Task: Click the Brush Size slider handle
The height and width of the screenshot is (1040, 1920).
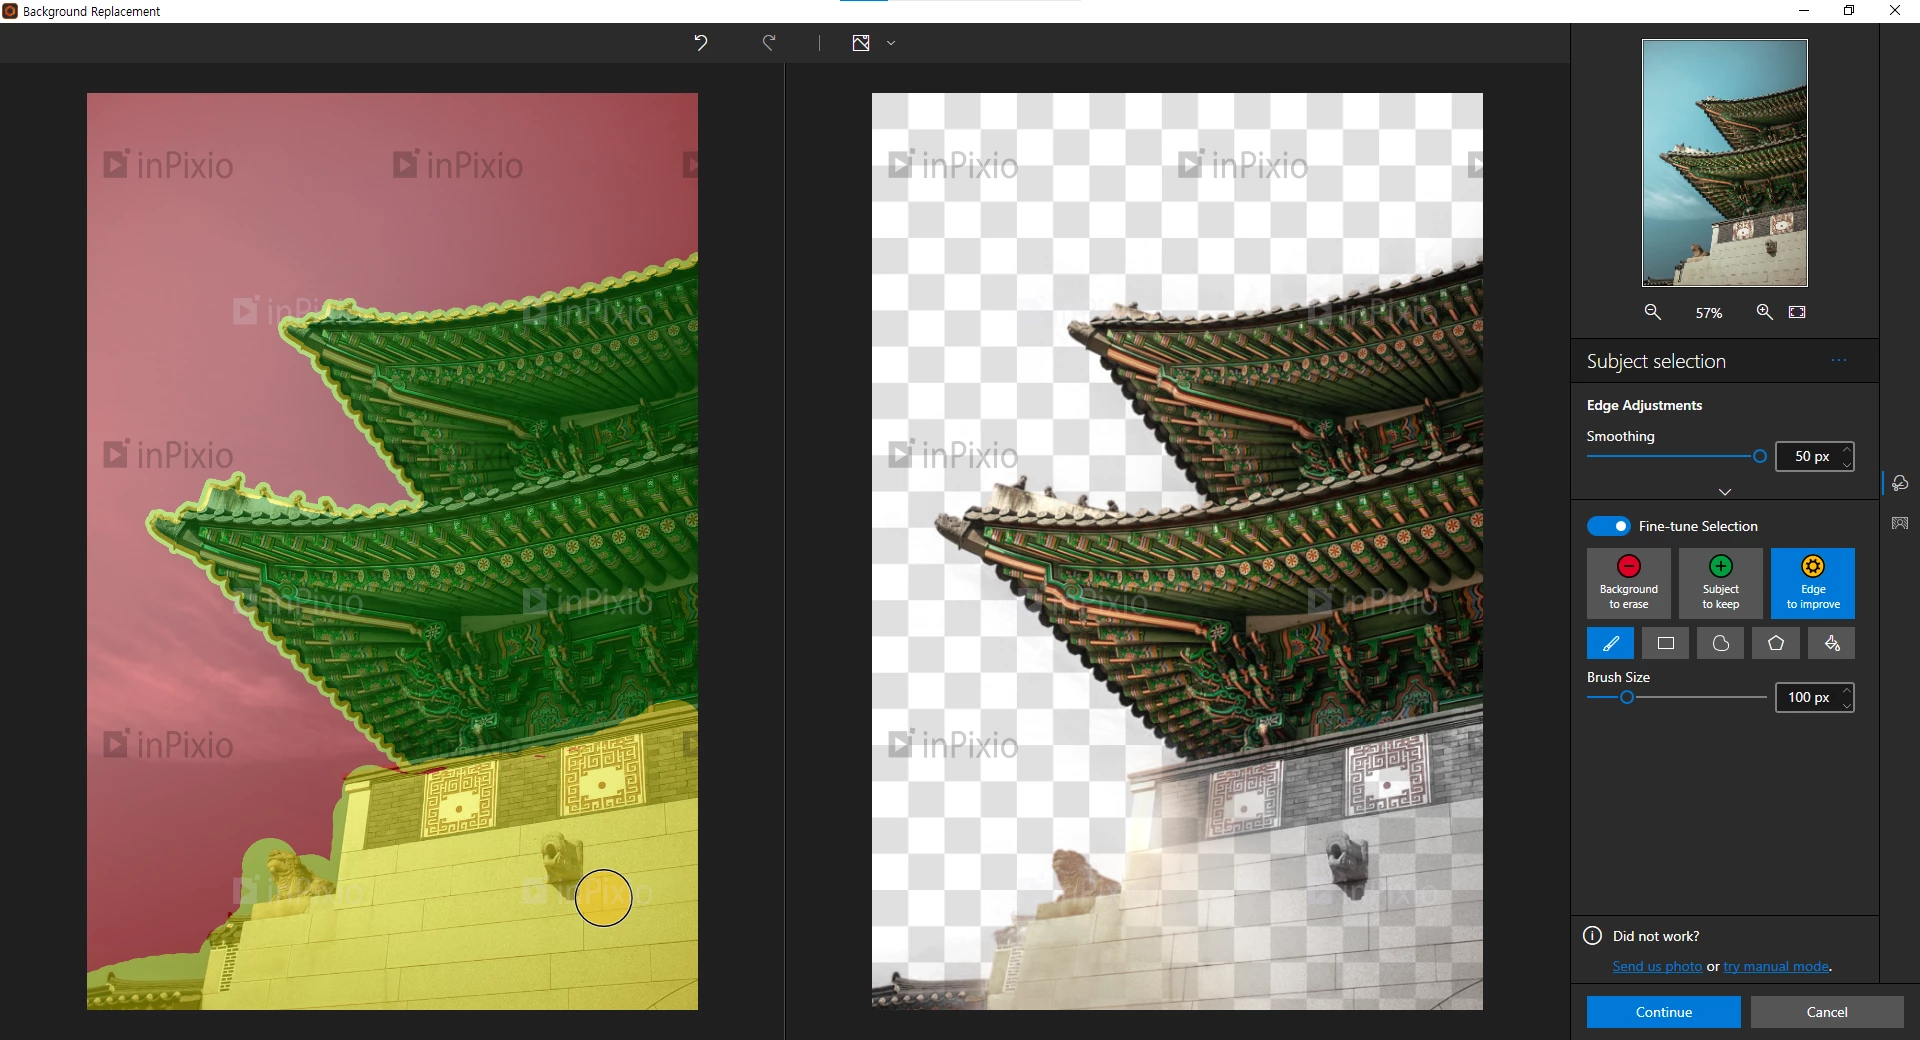Action: click(1627, 697)
